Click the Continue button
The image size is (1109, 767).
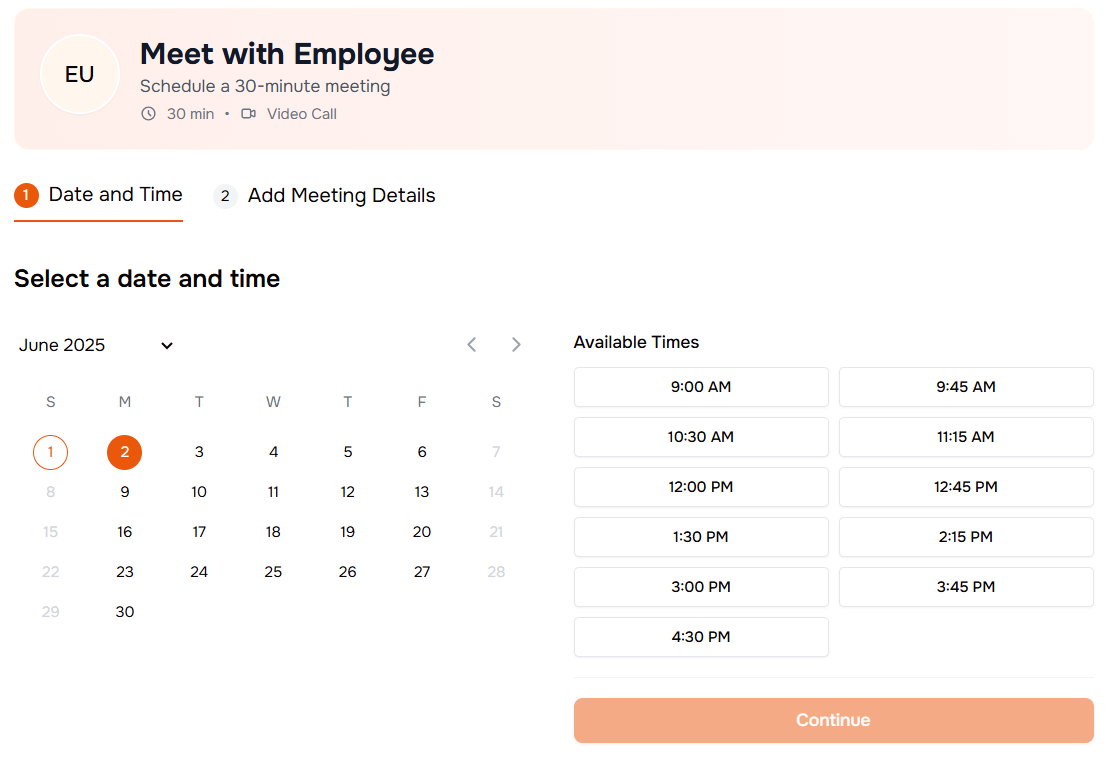(832, 720)
